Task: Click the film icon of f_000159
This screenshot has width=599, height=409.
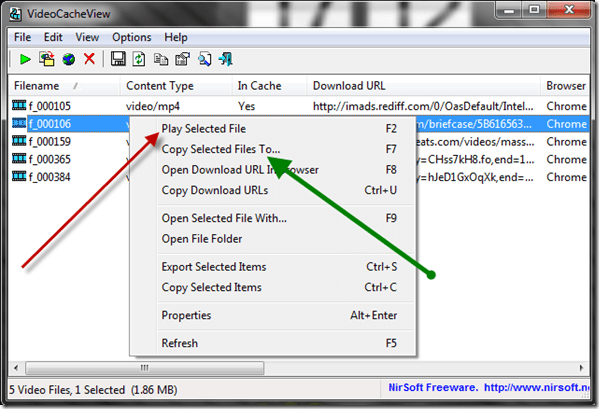Action: tap(19, 141)
